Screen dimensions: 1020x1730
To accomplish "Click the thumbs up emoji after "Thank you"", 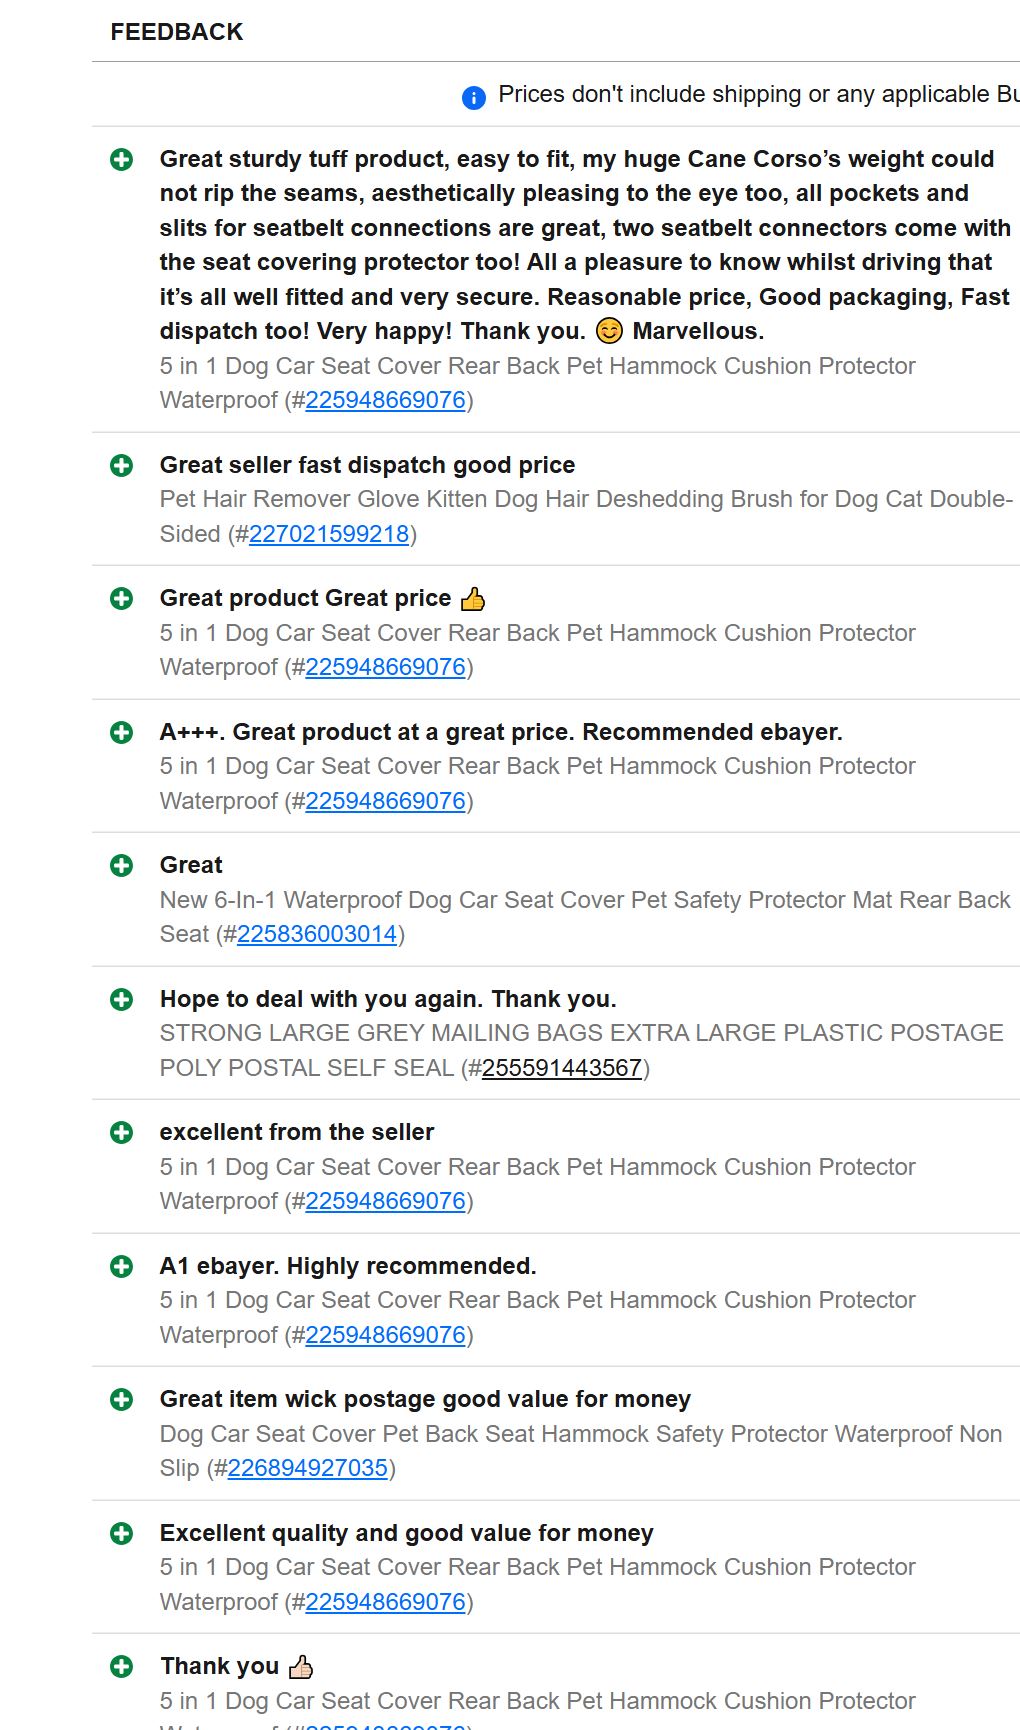I will [301, 1667].
